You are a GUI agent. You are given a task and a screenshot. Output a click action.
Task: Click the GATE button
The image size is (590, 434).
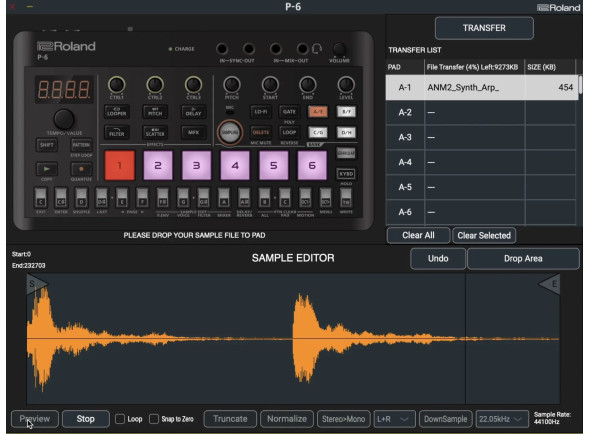click(x=289, y=112)
